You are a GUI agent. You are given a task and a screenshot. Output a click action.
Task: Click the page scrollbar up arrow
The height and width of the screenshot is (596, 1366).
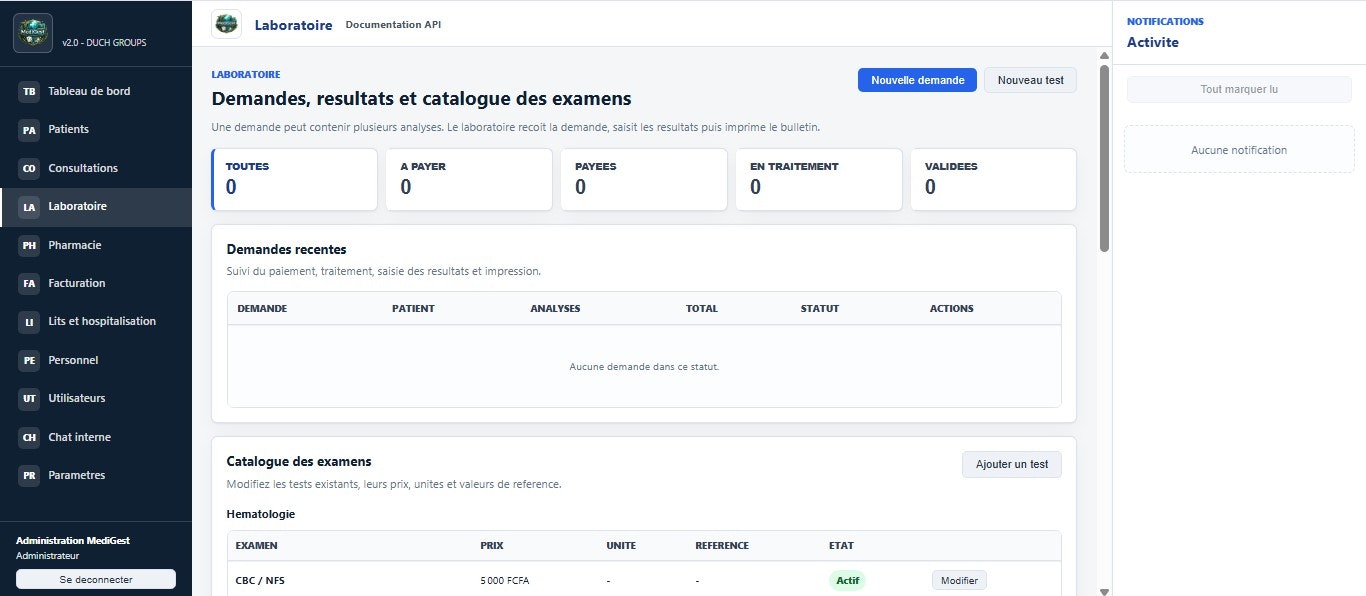point(1104,56)
